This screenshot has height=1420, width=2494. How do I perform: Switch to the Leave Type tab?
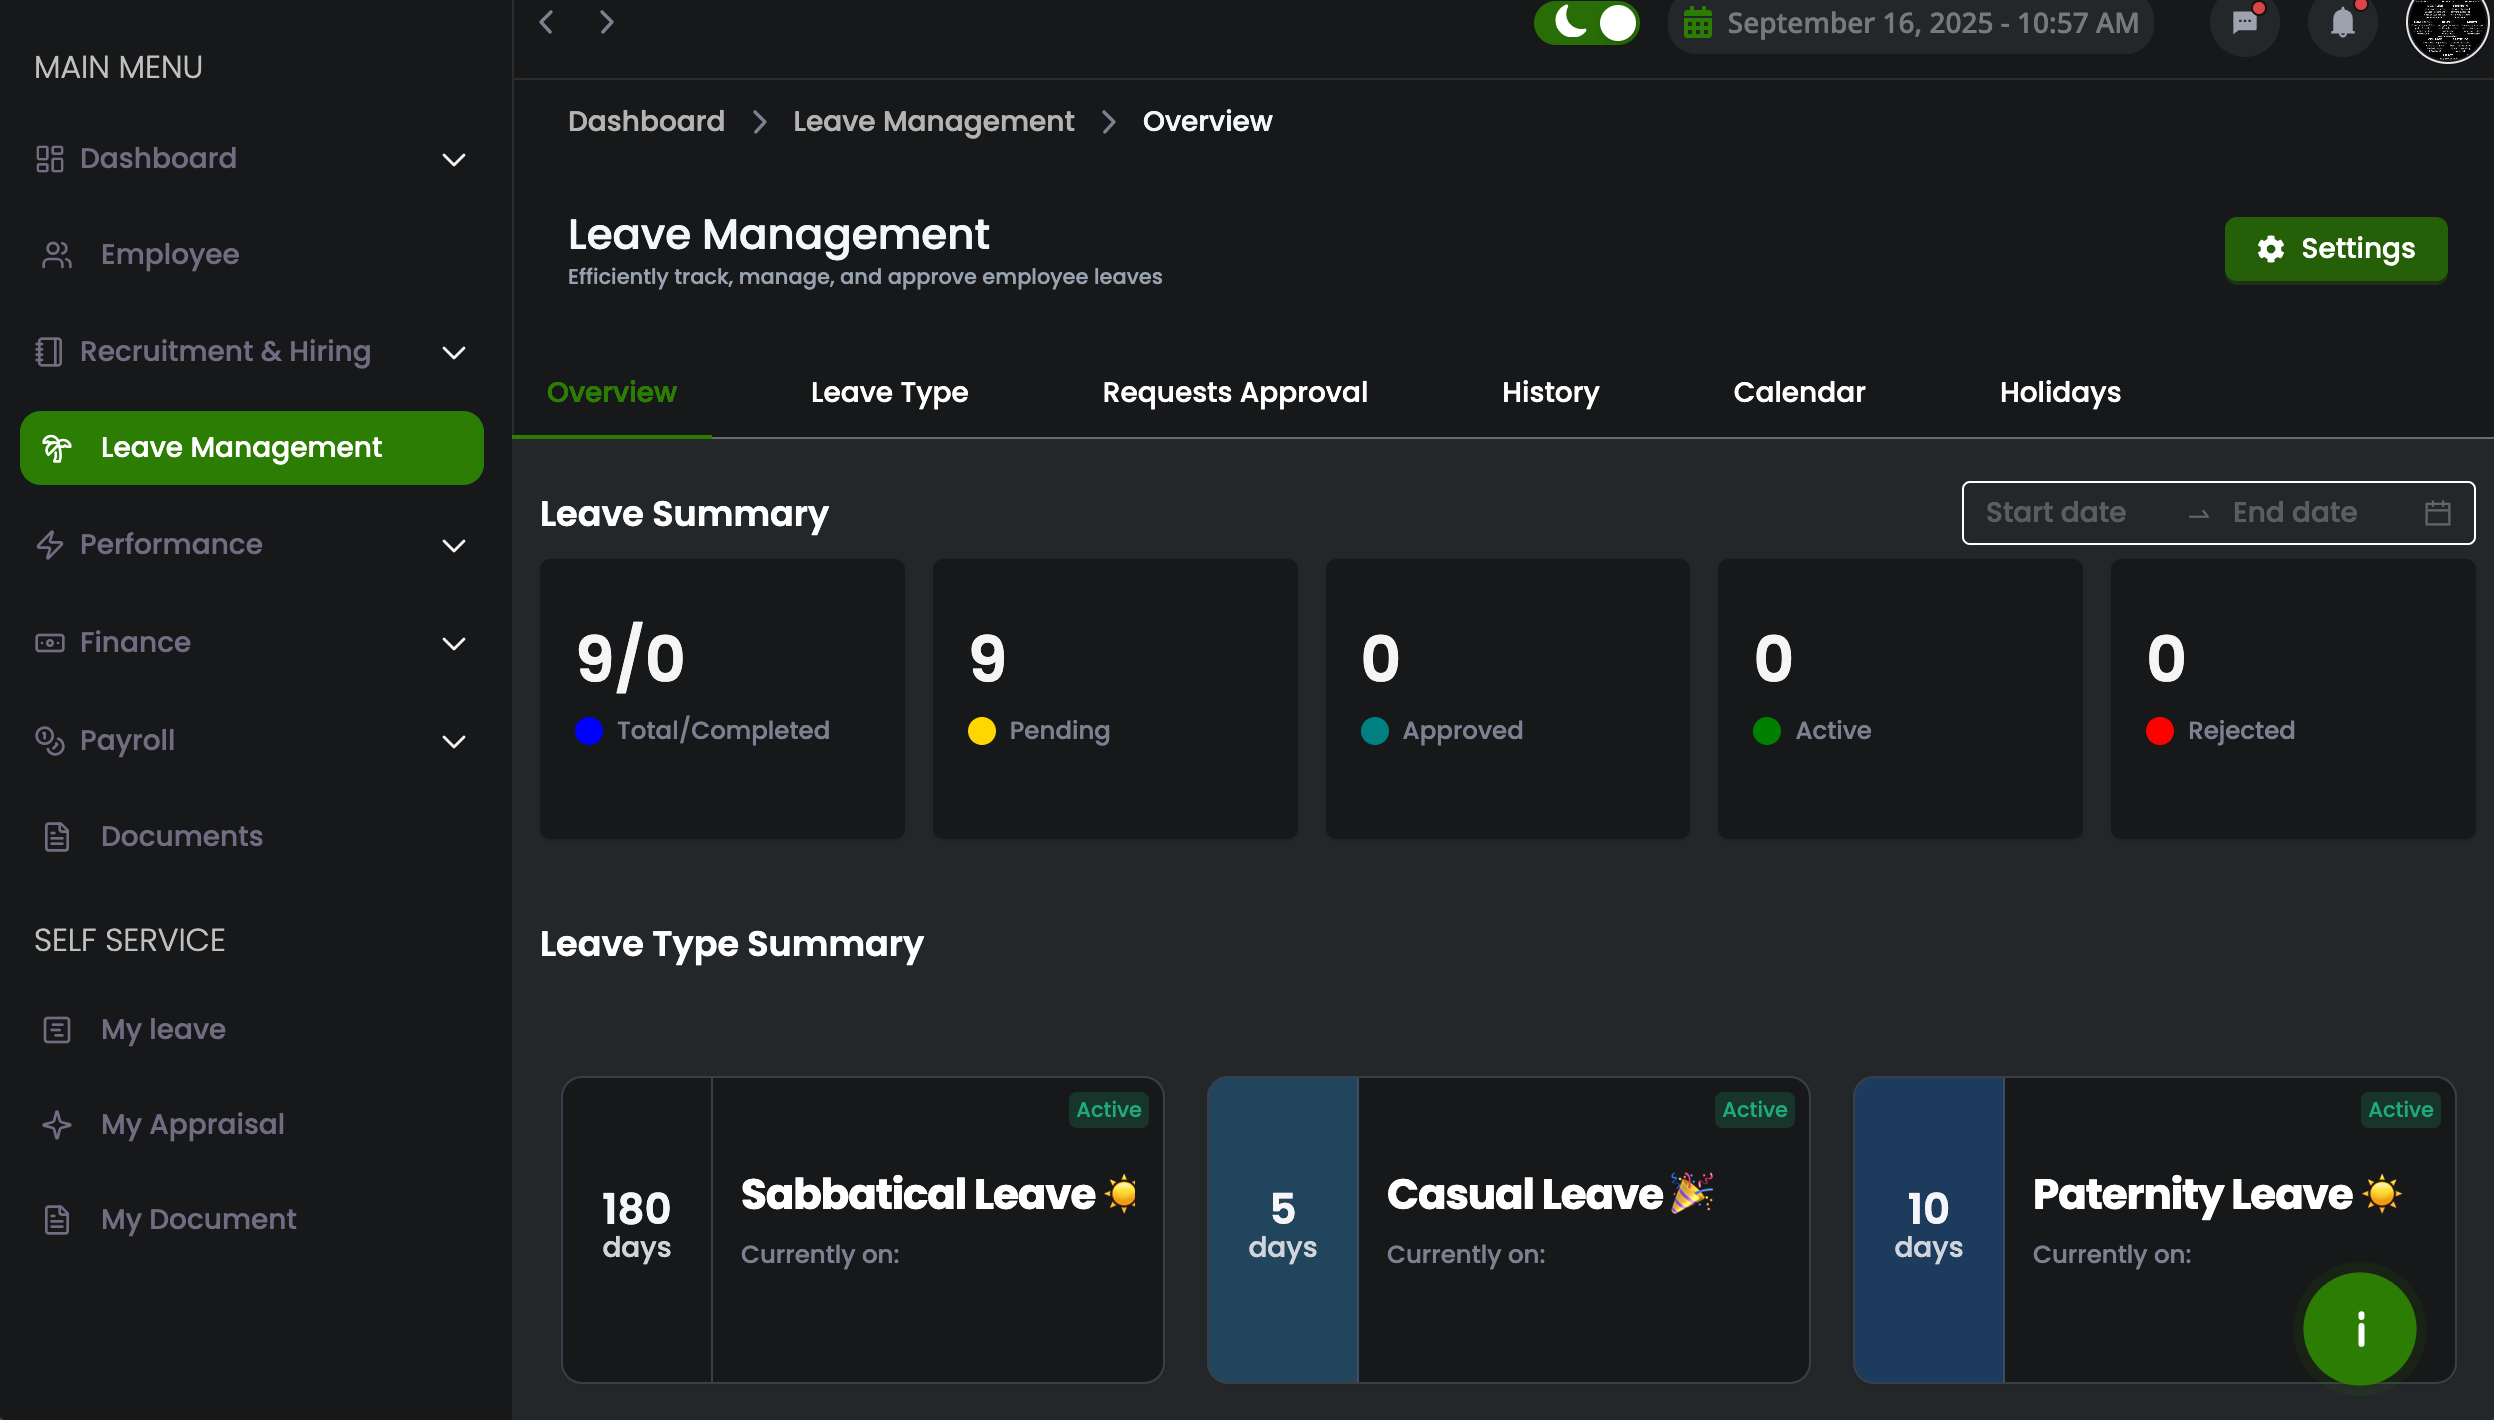(x=890, y=393)
